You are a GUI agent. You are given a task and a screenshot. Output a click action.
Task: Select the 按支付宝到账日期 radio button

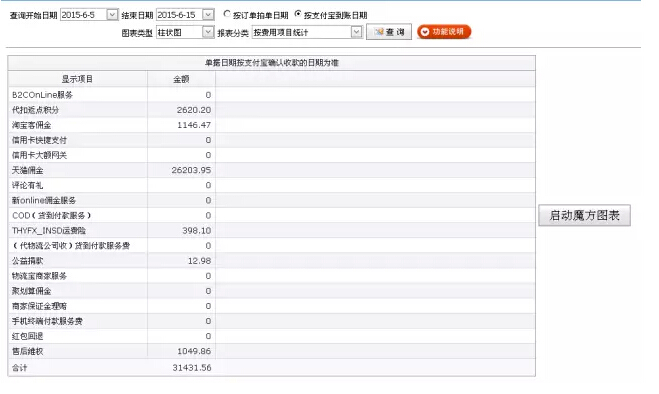298,14
